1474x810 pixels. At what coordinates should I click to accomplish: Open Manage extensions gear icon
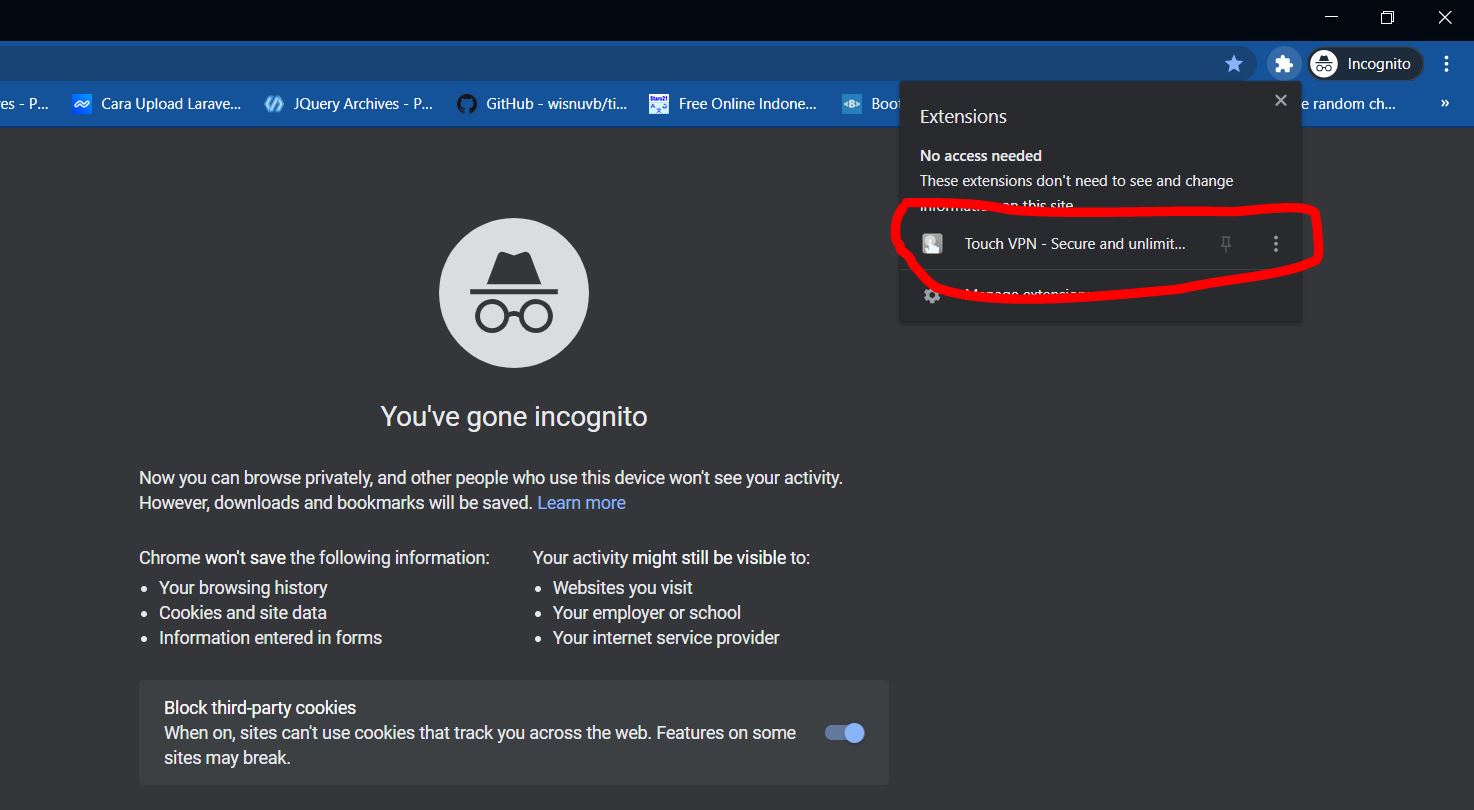931,295
